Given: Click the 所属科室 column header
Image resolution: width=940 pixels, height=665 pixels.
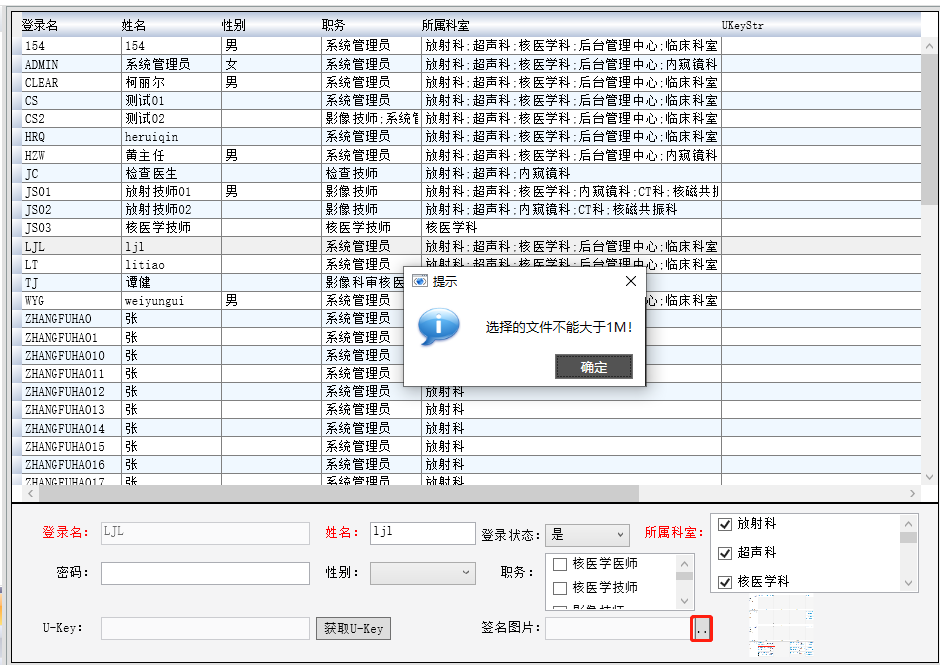Looking at the screenshot, I should (x=446, y=25).
